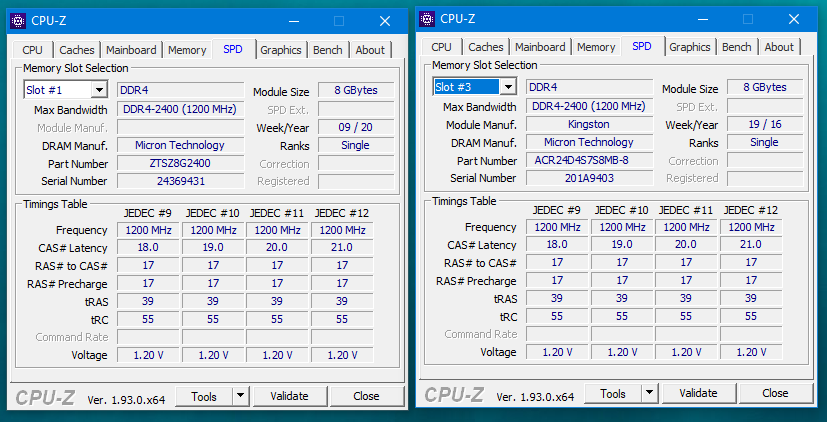Click JEDEC #10 CAS# Latency 19.0 in right window
This screenshot has width=827, height=422.
click(622, 245)
